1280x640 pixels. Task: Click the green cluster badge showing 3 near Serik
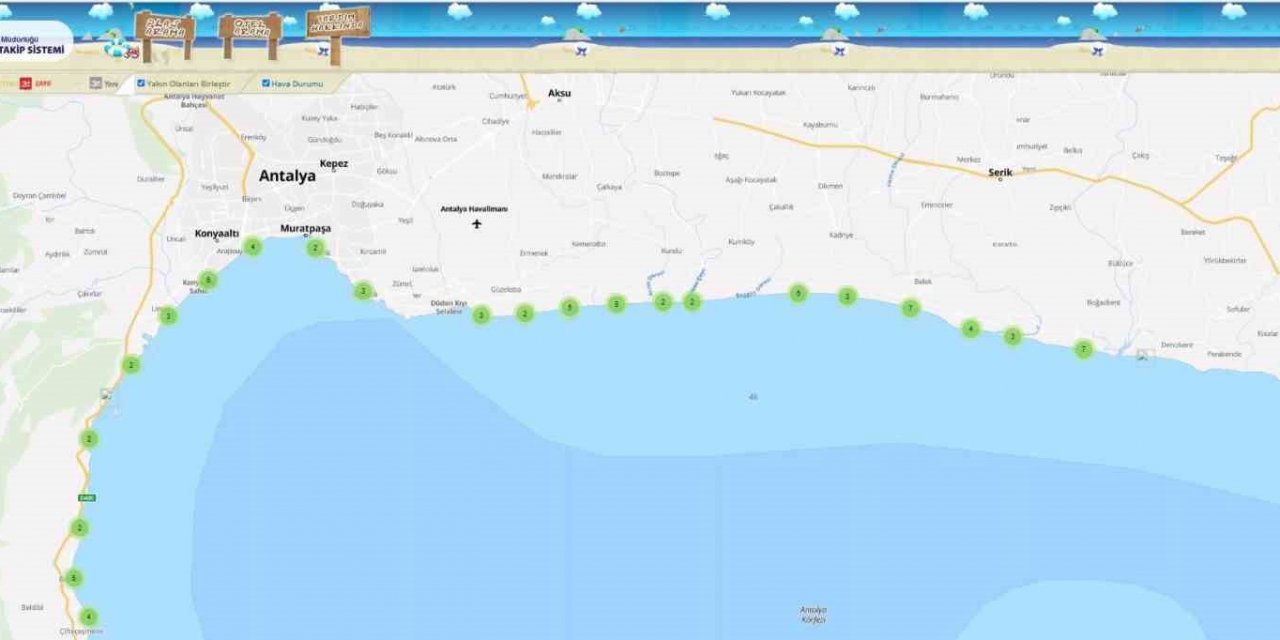click(1012, 337)
